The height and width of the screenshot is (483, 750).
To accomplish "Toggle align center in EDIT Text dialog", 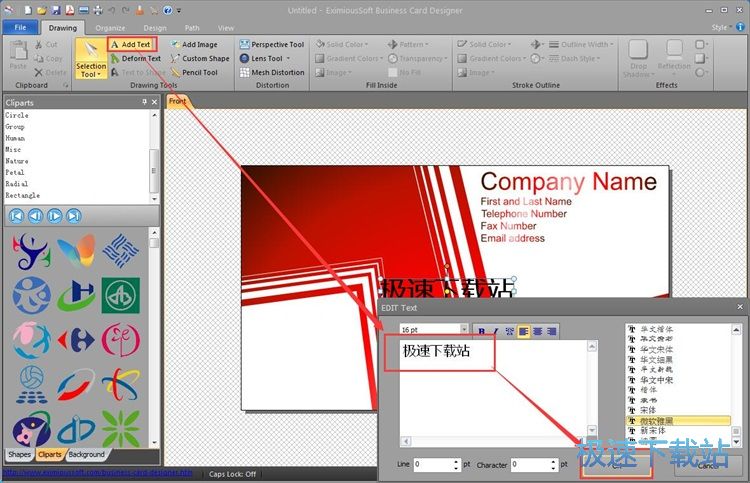I will [538, 331].
